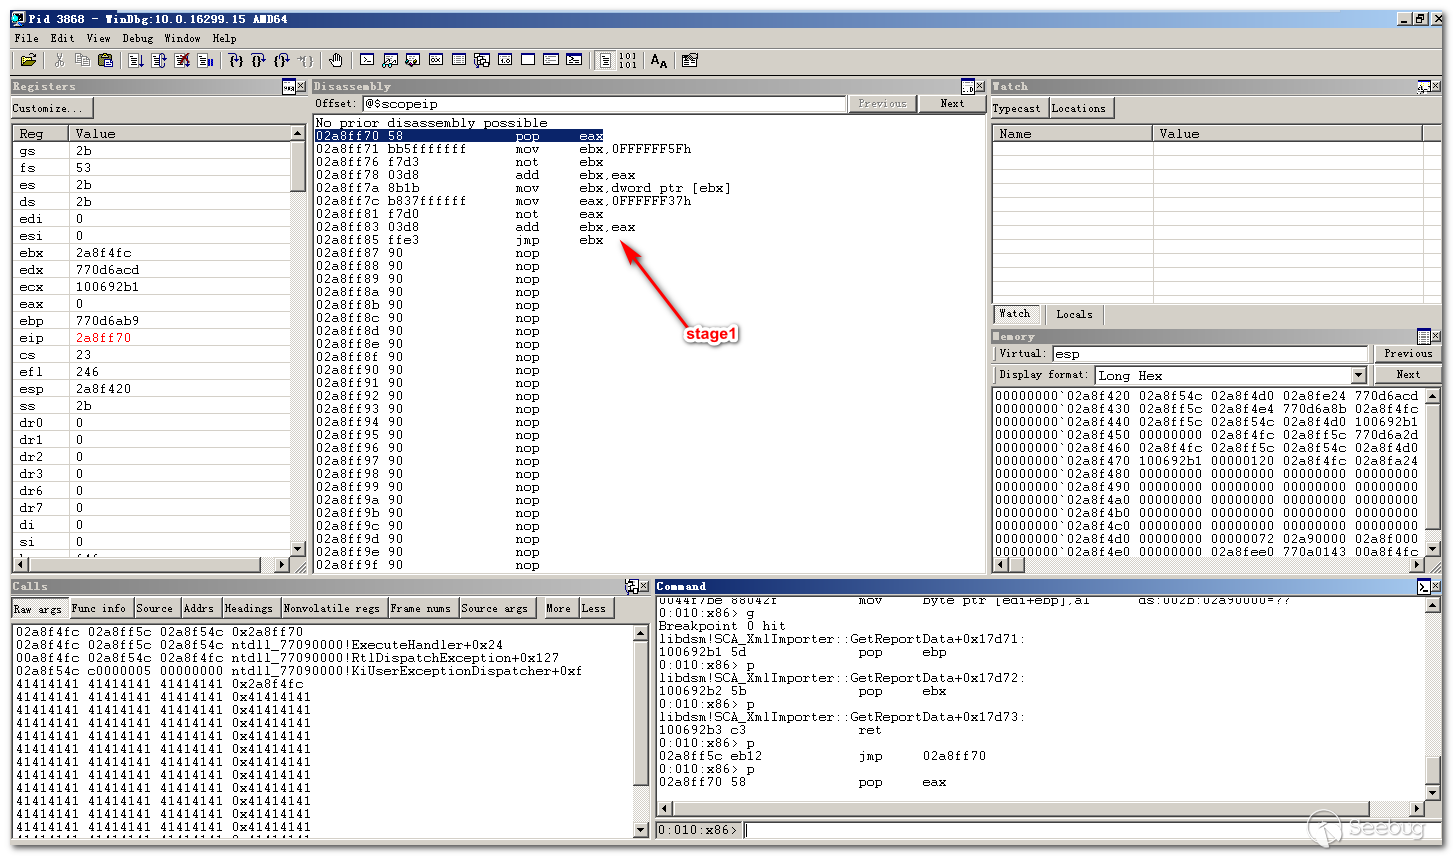Toggle Typecast in the Watch panel
The height and width of the screenshot is (856, 1453).
1016,108
